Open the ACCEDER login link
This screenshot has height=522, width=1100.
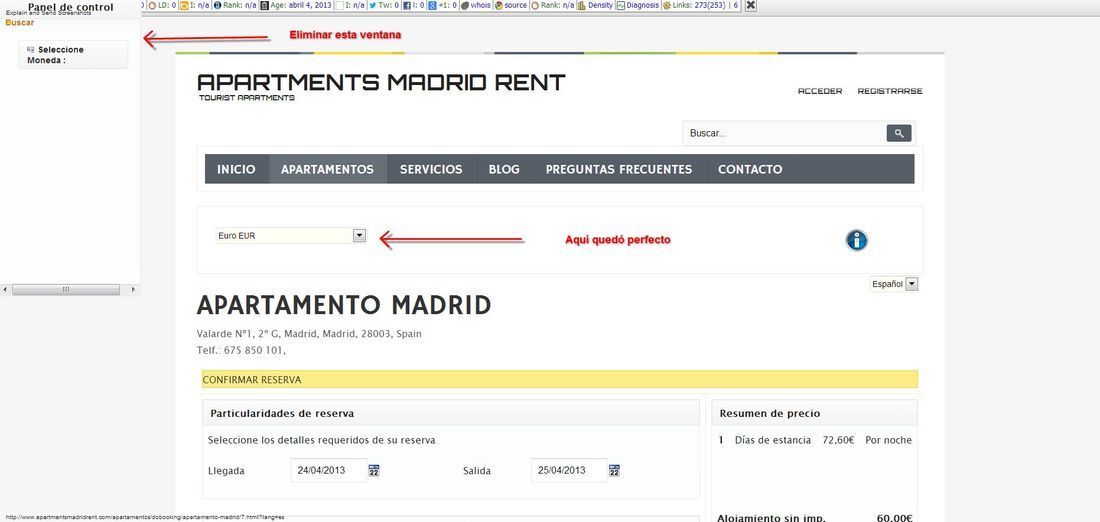point(820,91)
